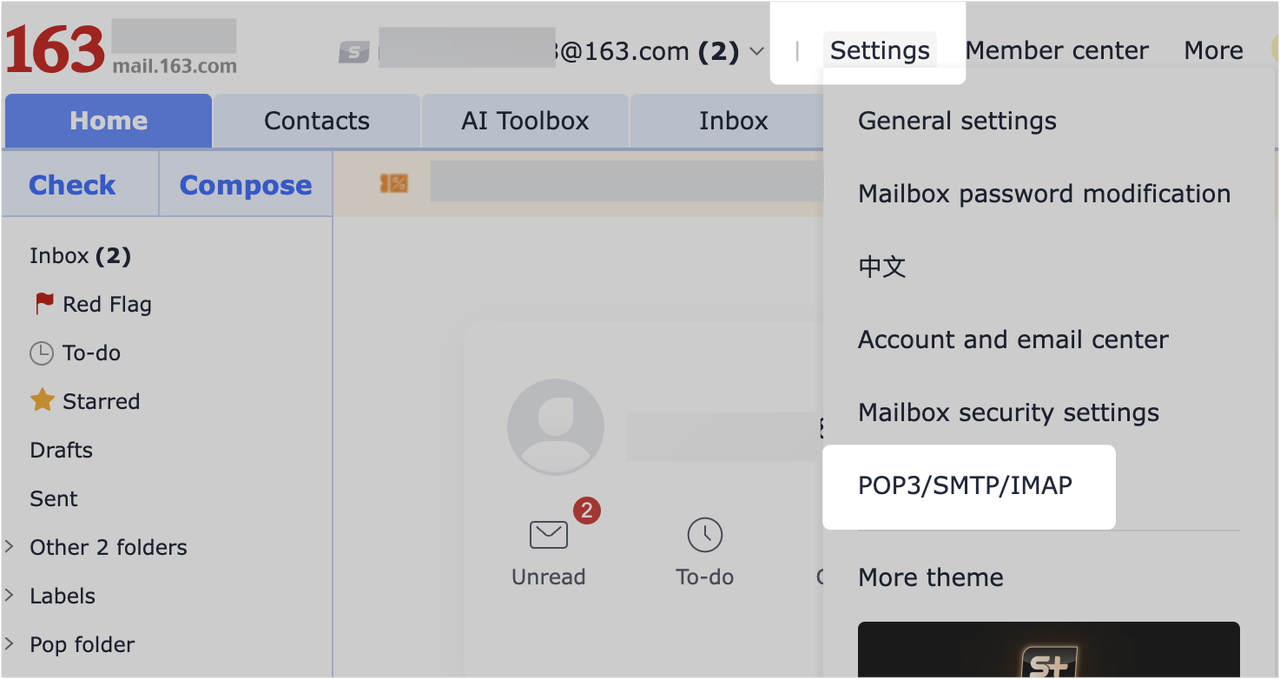Select POP3/SMTP/IMAP option

[965, 486]
